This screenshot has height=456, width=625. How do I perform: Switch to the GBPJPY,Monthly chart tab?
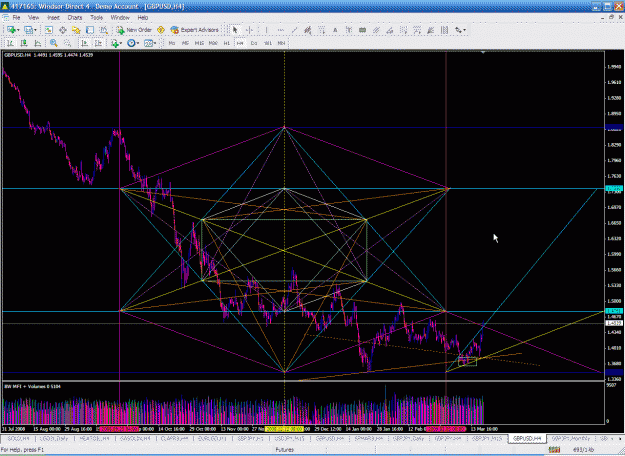click(570, 438)
